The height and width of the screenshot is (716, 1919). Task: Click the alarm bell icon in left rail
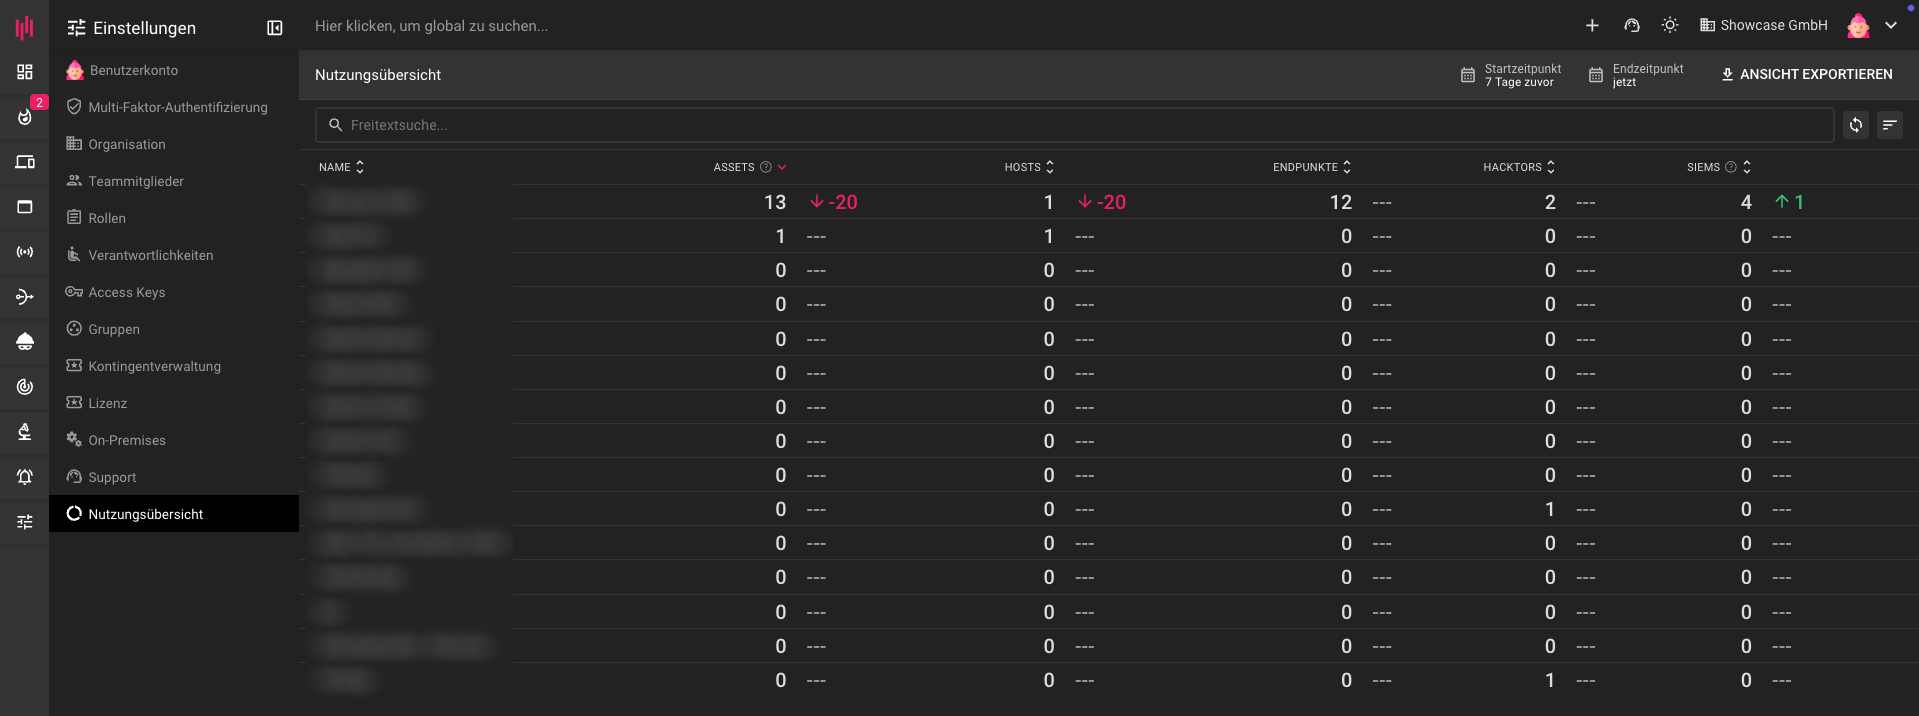[x=25, y=477]
